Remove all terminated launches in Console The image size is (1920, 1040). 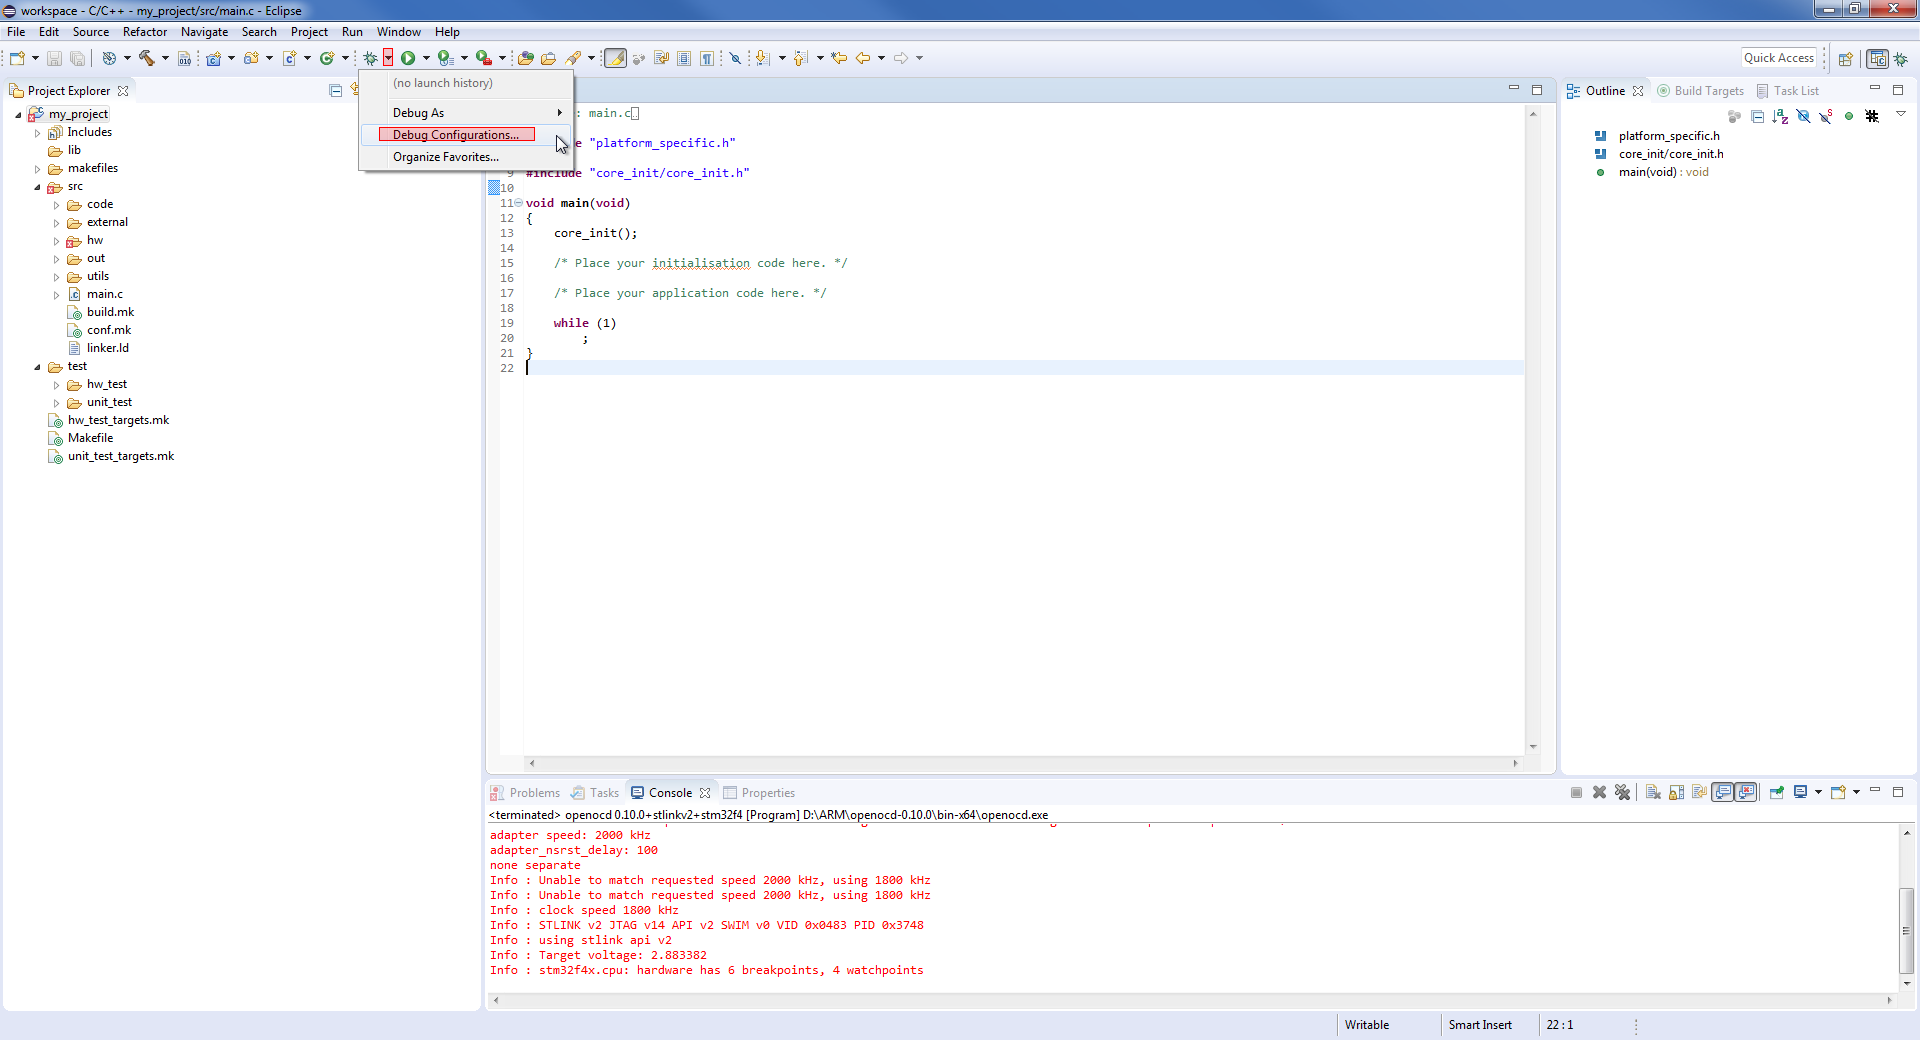(1622, 793)
